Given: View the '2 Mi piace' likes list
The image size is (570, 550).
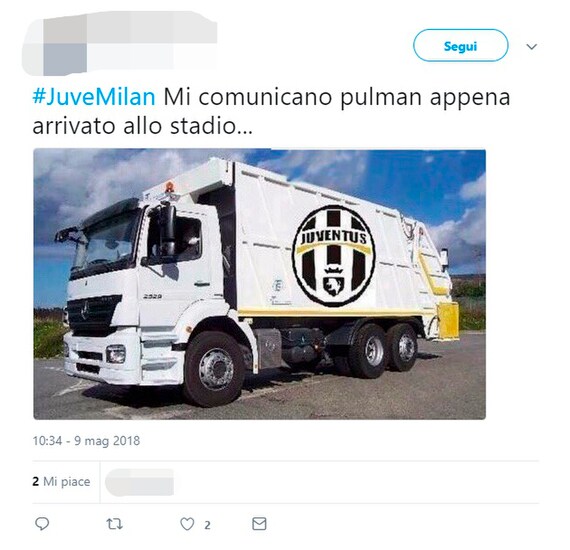Looking at the screenshot, I should (x=61, y=481).
